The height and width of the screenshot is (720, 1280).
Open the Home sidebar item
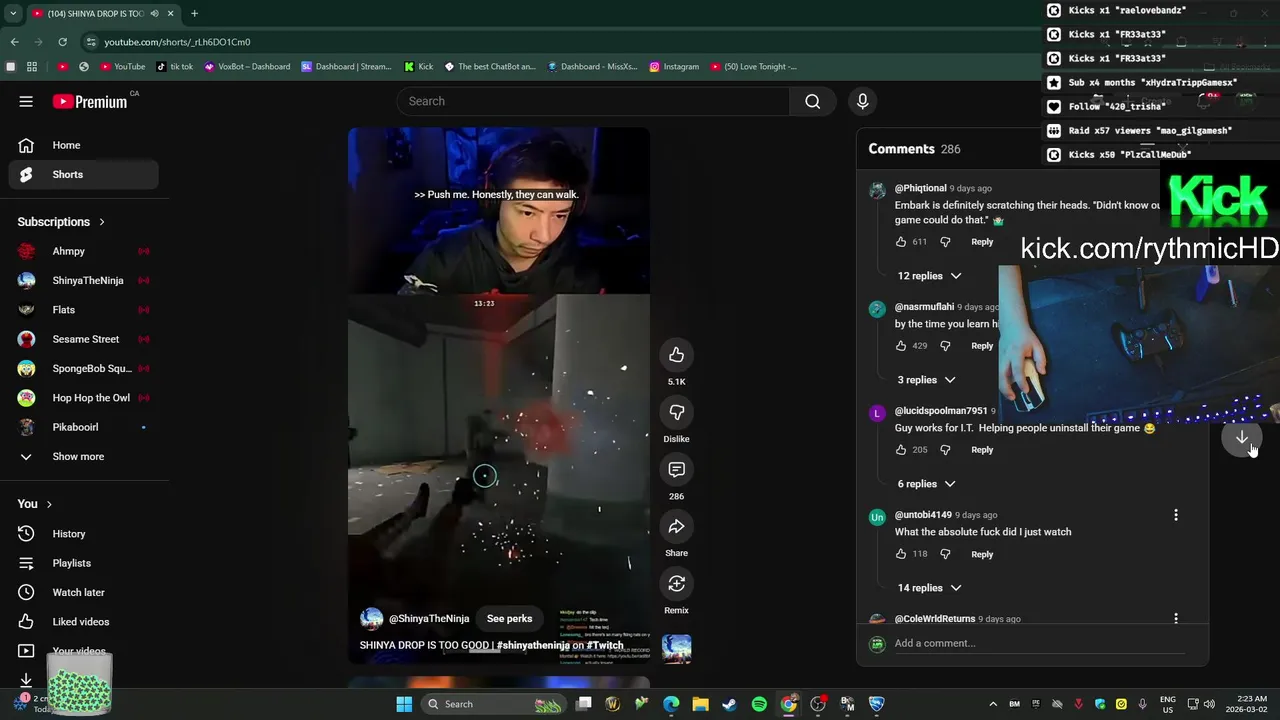click(x=84, y=145)
